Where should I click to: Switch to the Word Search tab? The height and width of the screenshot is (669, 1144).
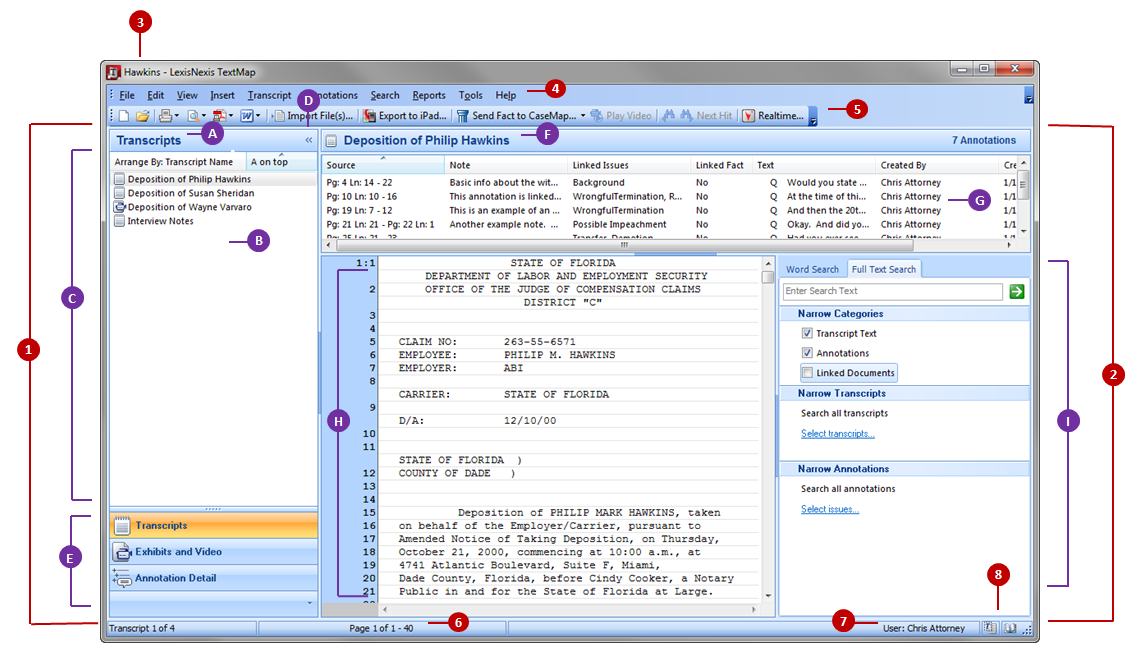[x=812, y=270]
